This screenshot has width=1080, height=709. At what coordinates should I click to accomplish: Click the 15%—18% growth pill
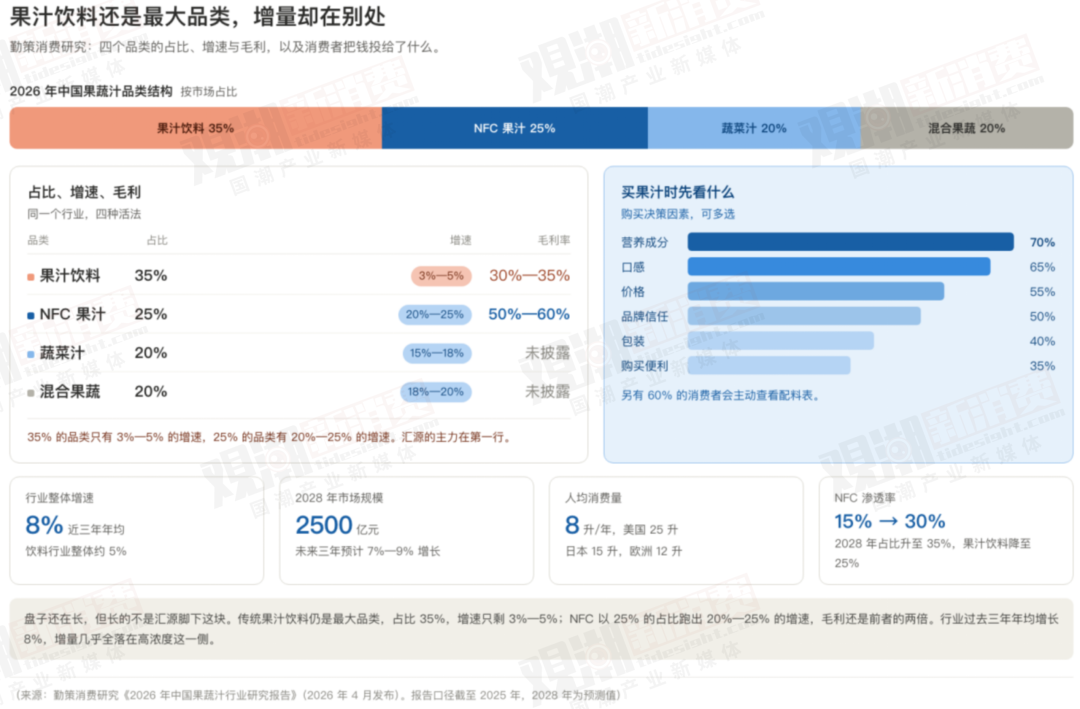click(437, 353)
